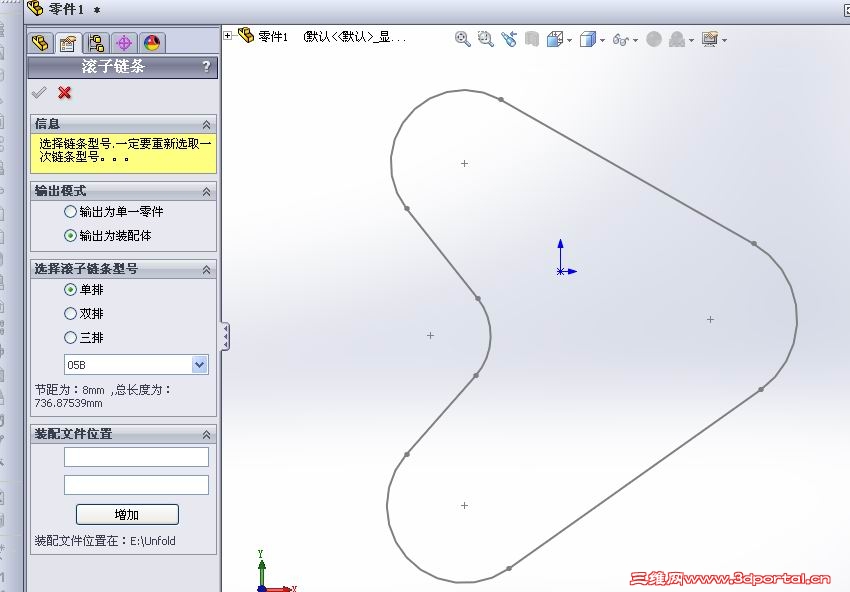Collapse the 输出模式 section
The height and width of the screenshot is (592, 850).
[207, 192]
